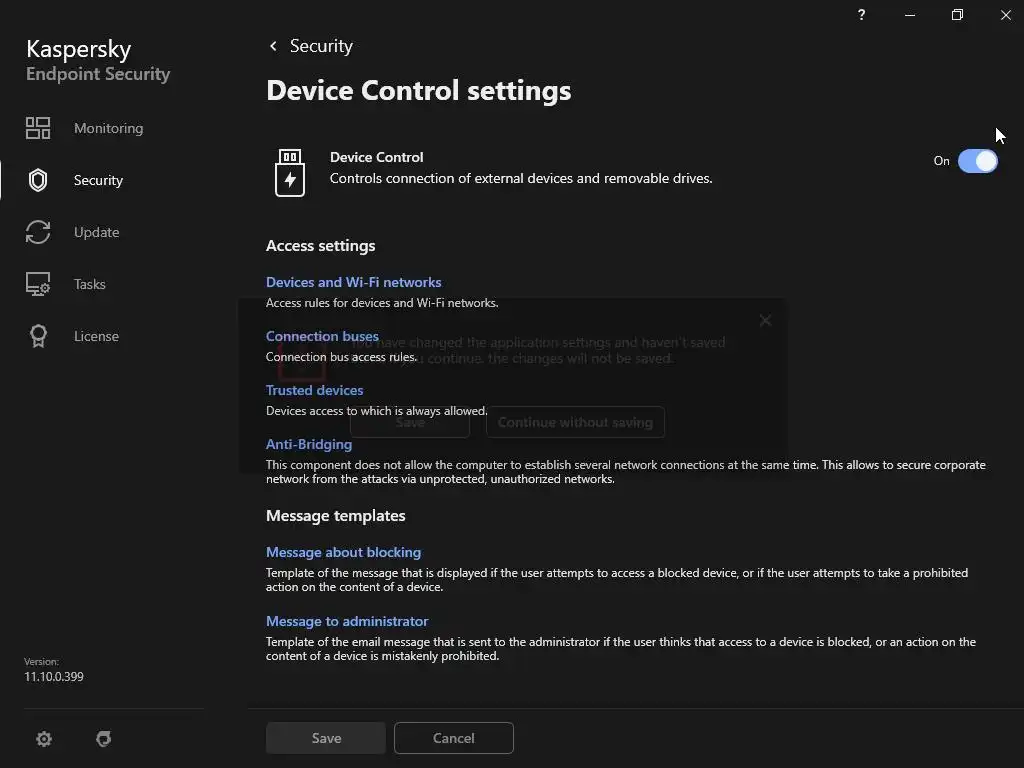Click the Security shield icon
Image resolution: width=1024 pixels, height=768 pixels.
point(38,180)
